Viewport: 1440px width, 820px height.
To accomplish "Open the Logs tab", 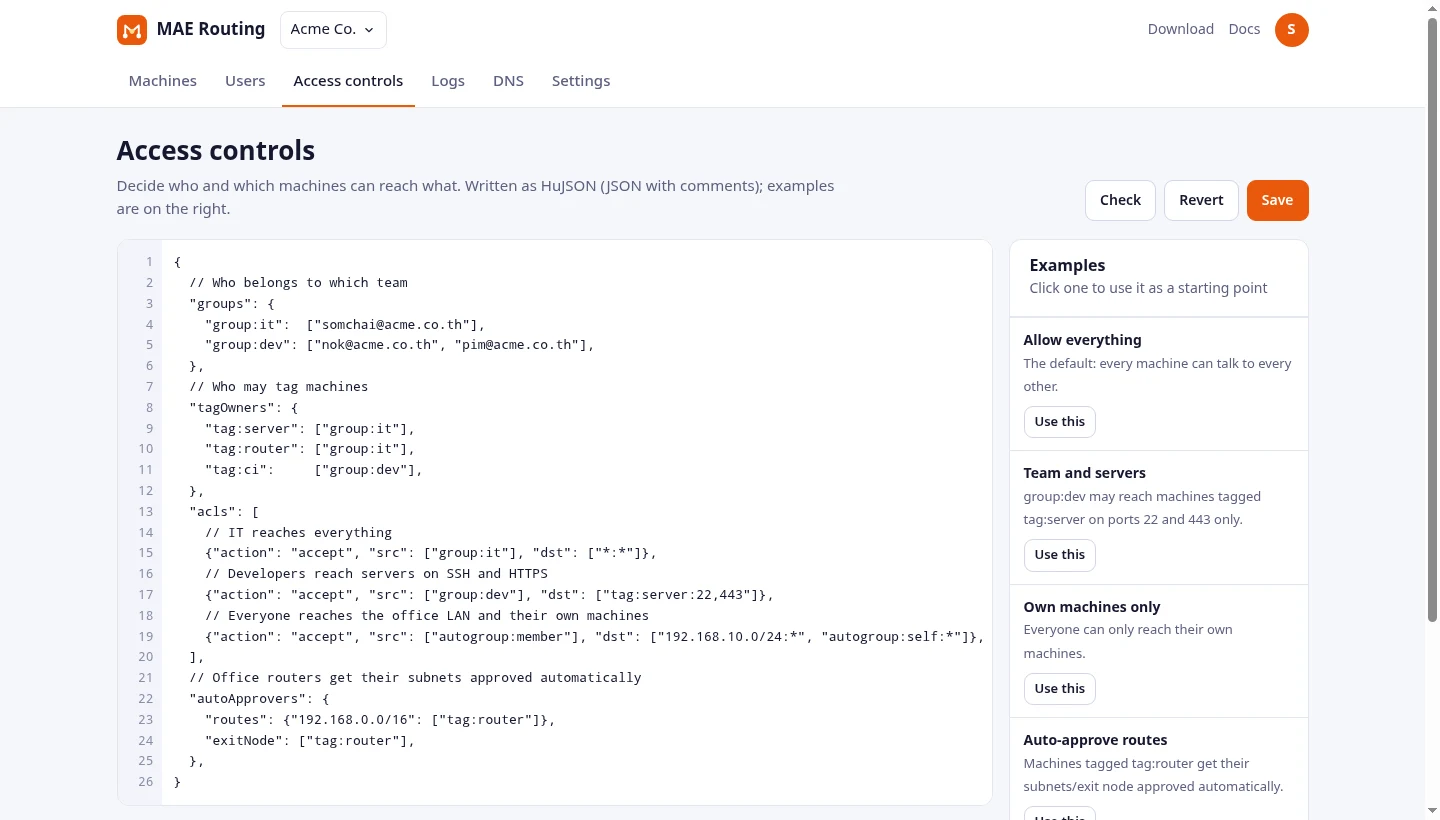I will 448,81.
